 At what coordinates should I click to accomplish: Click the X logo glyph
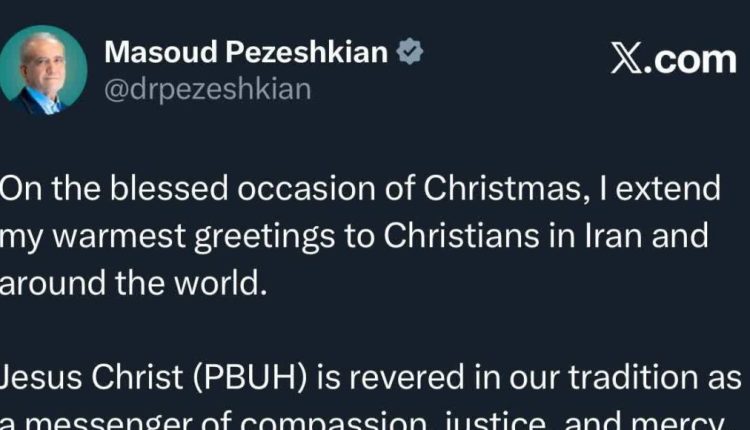click(x=628, y=60)
